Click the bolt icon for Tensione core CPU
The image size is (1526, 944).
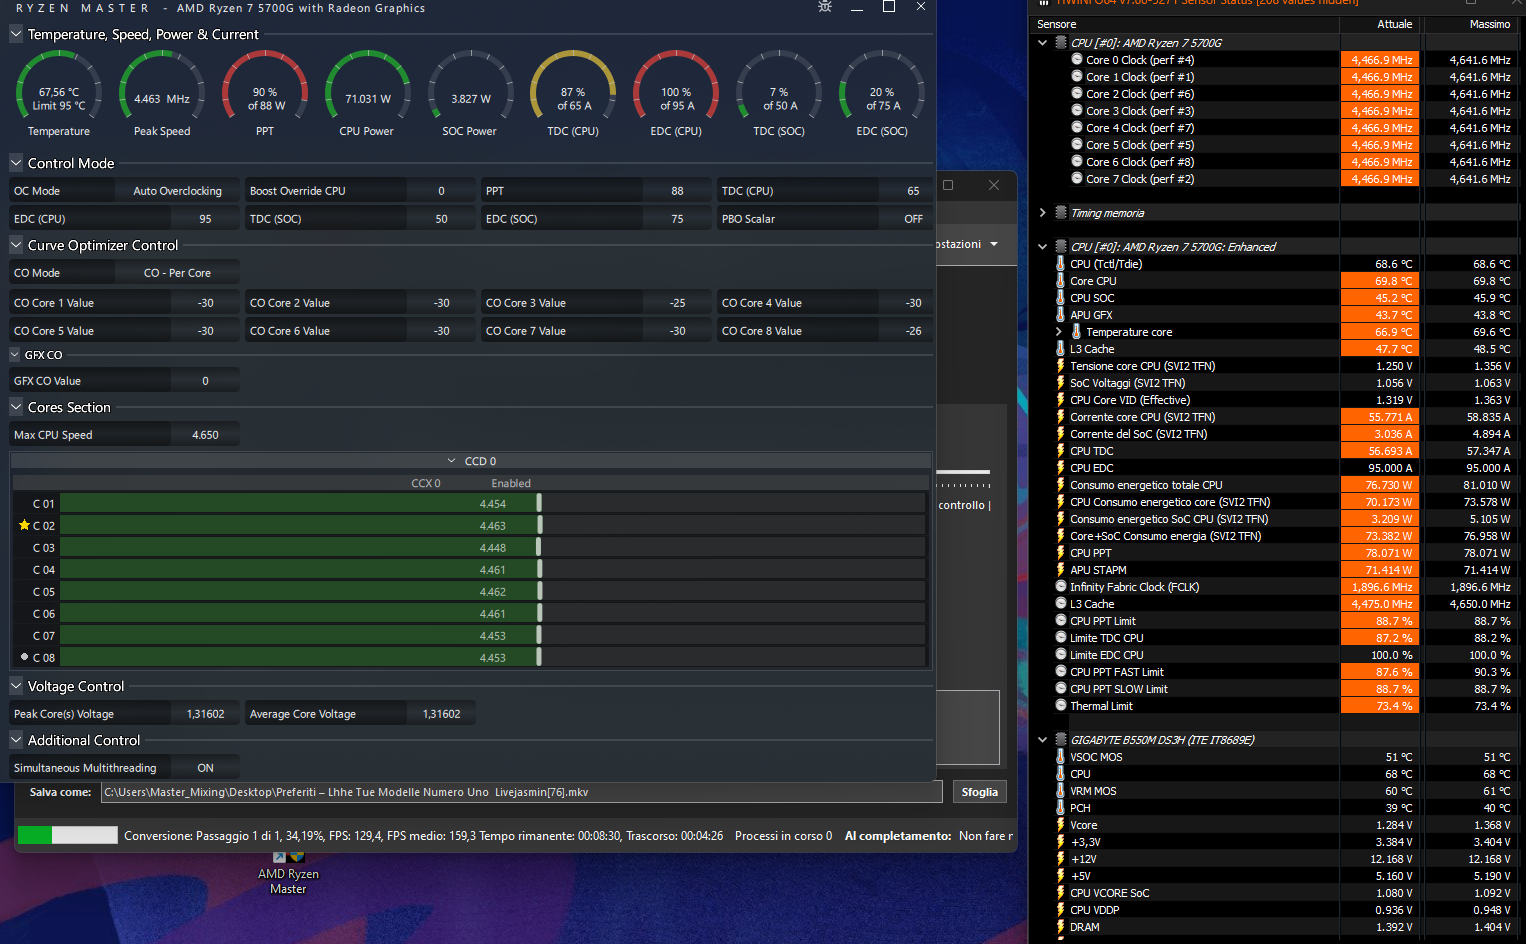[1061, 366]
